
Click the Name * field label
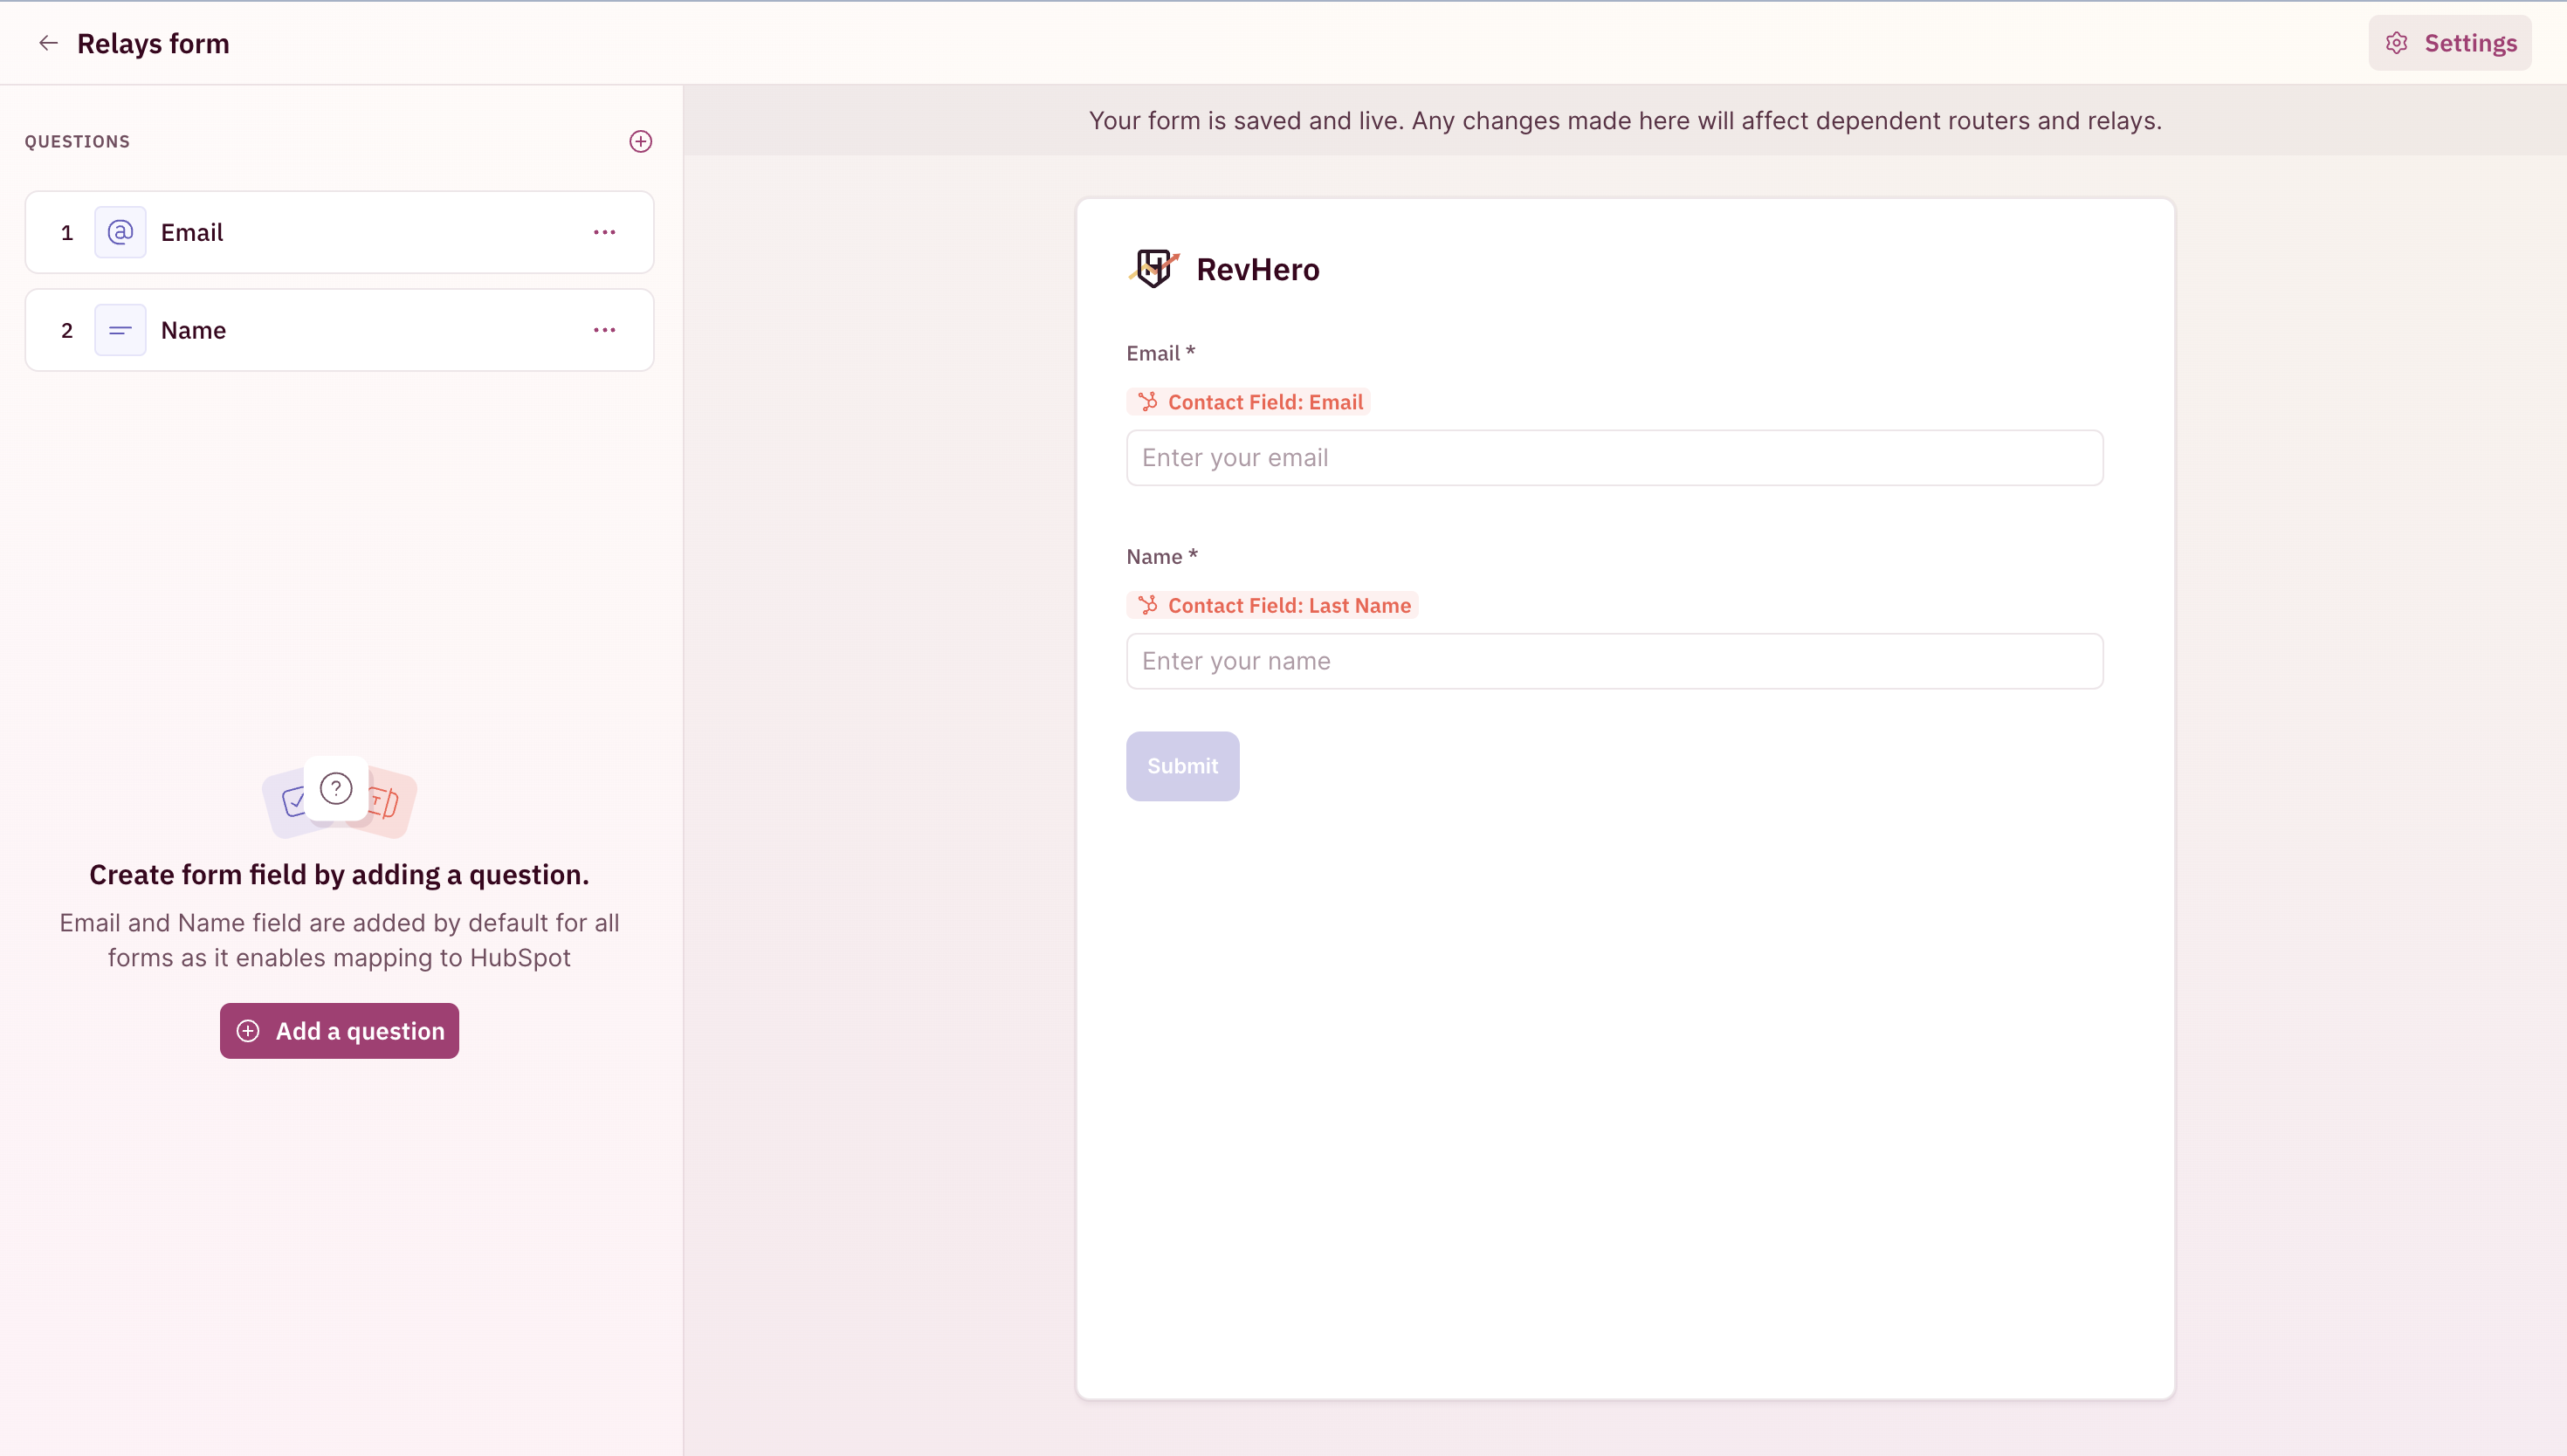click(x=1161, y=556)
